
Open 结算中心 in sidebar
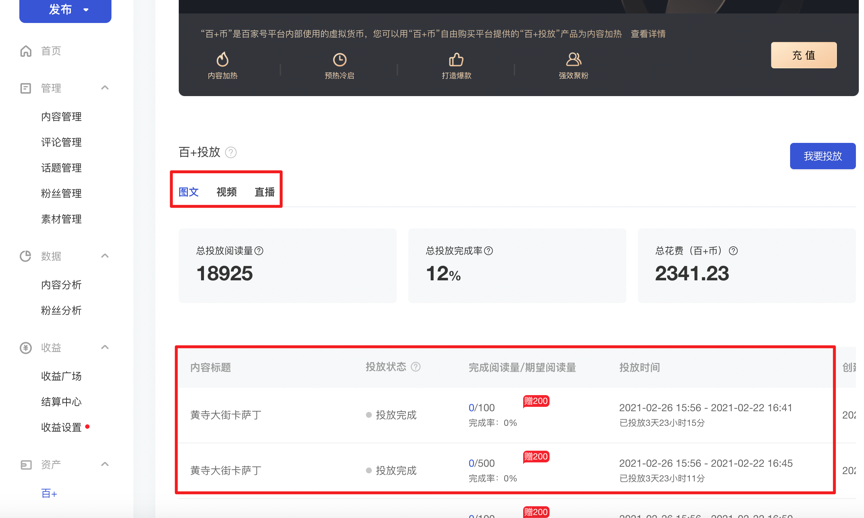61,402
